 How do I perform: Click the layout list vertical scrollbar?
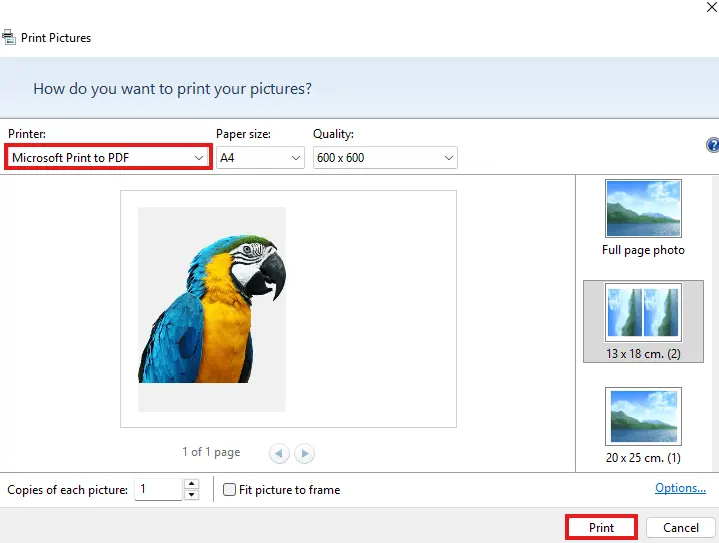[x=715, y=323]
